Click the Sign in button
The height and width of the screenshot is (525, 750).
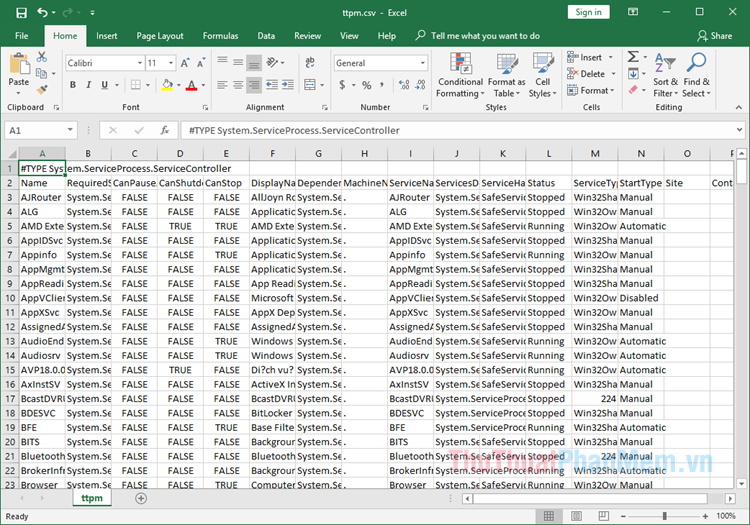click(x=588, y=12)
